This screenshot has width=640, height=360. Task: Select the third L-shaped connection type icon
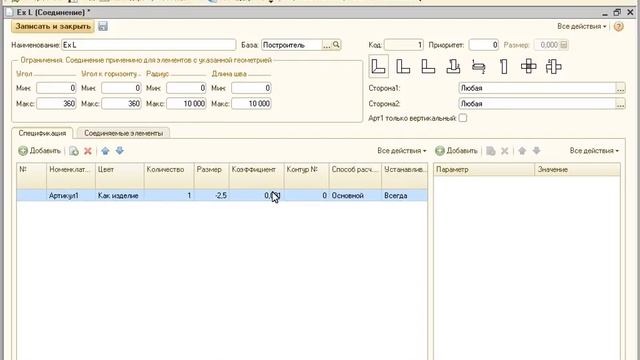428,66
